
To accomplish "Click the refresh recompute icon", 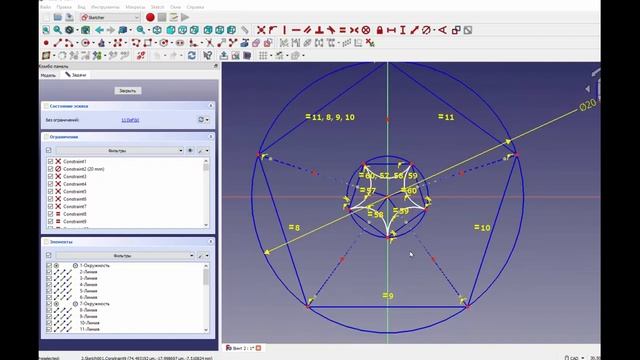I will pyautogui.click(x=191, y=56).
